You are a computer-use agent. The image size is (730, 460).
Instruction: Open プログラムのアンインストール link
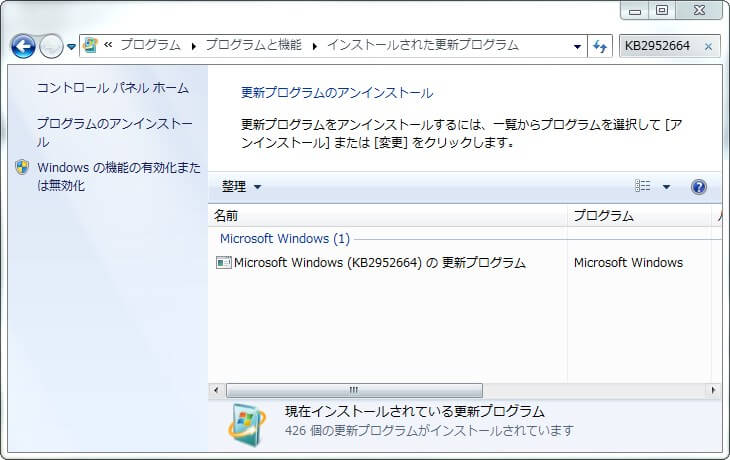(115, 132)
